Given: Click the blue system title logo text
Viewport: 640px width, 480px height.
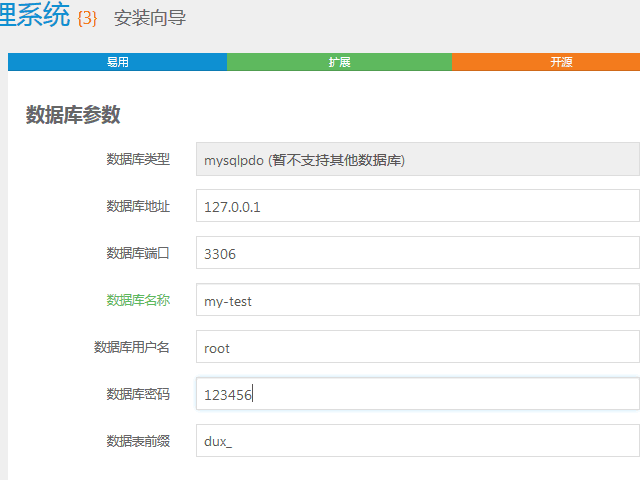Looking at the screenshot, I should pyautogui.click(x=35, y=16).
